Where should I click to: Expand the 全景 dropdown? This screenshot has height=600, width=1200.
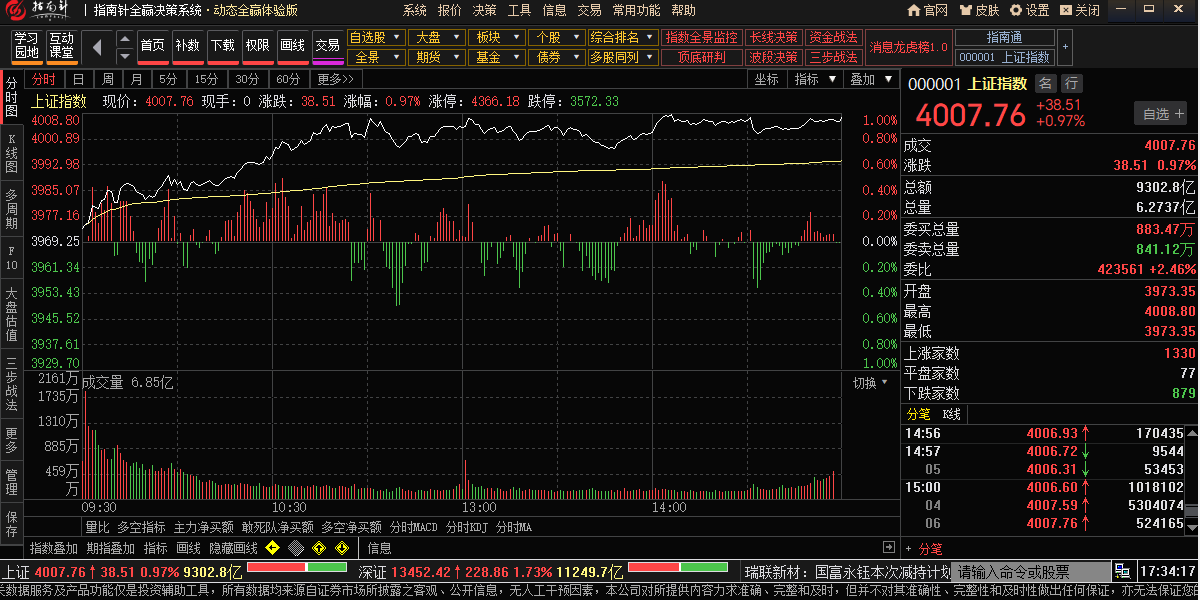coord(375,57)
